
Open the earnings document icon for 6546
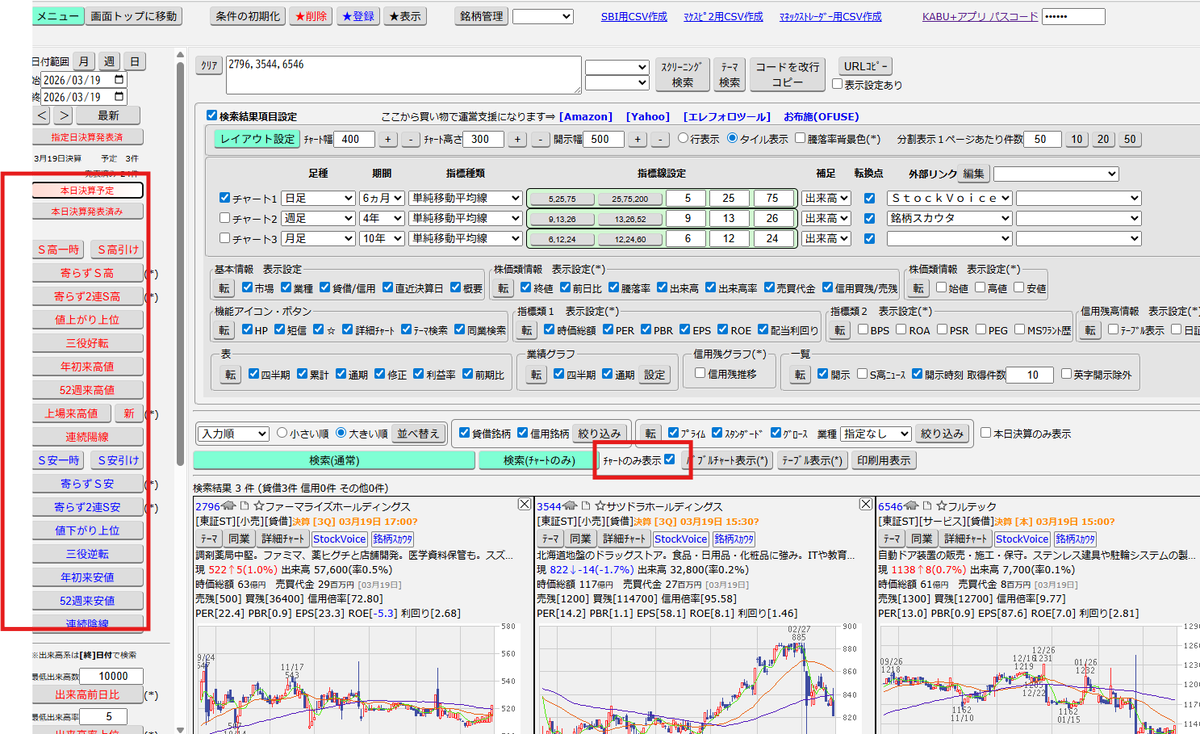(926, 507)
